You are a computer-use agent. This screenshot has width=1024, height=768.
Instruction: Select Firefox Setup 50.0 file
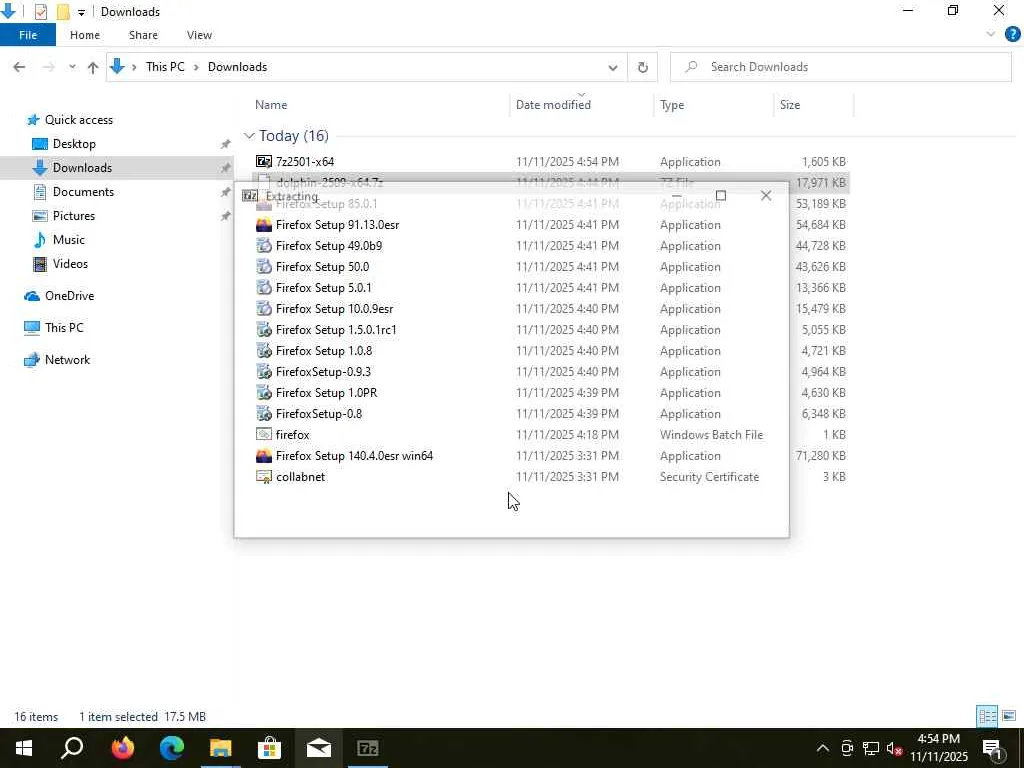click(x=322, y=266)
